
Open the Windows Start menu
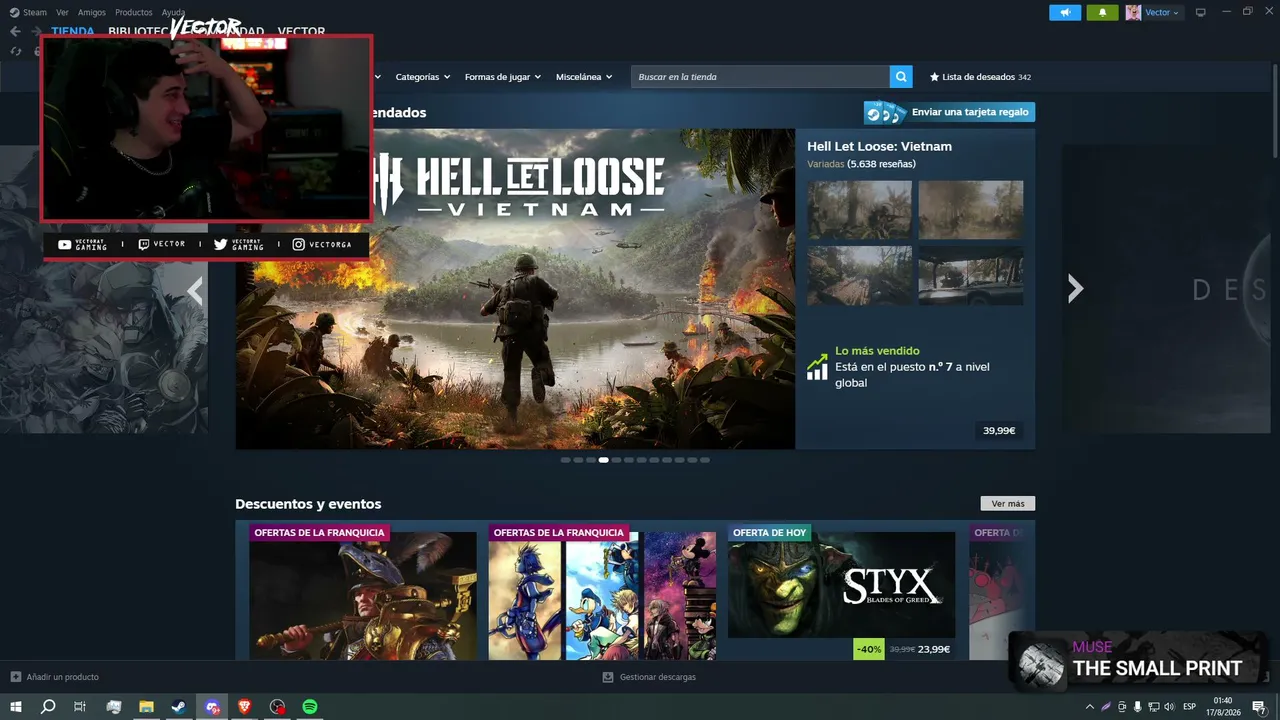tap(16, 707)
